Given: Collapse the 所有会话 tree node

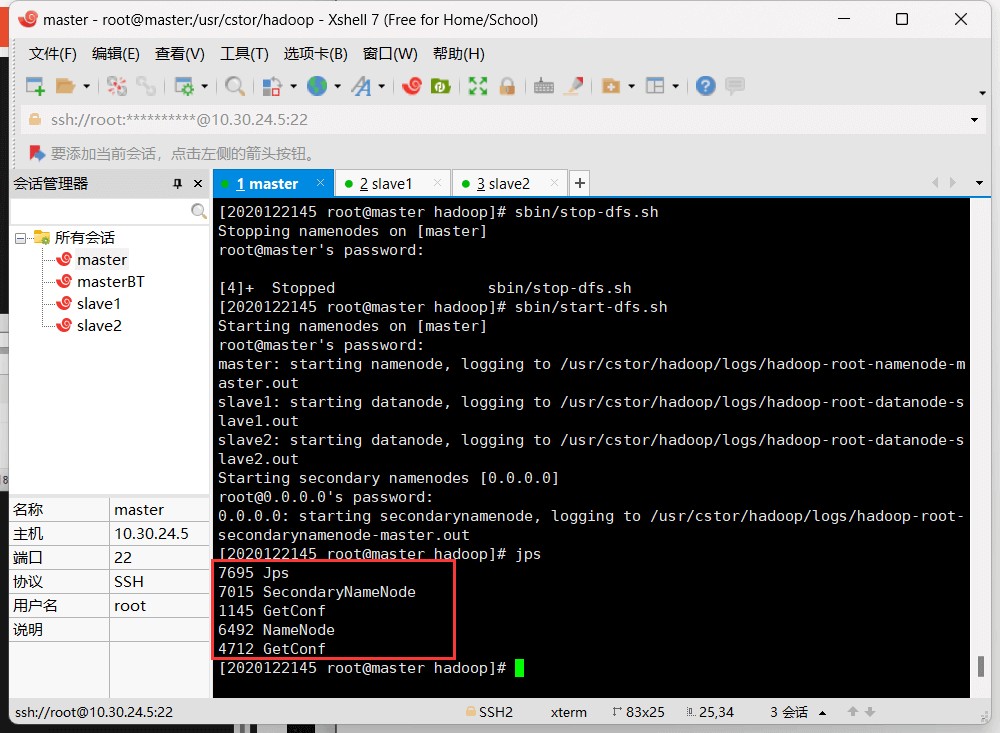Looking at the screenshot, I should [20, 238].
